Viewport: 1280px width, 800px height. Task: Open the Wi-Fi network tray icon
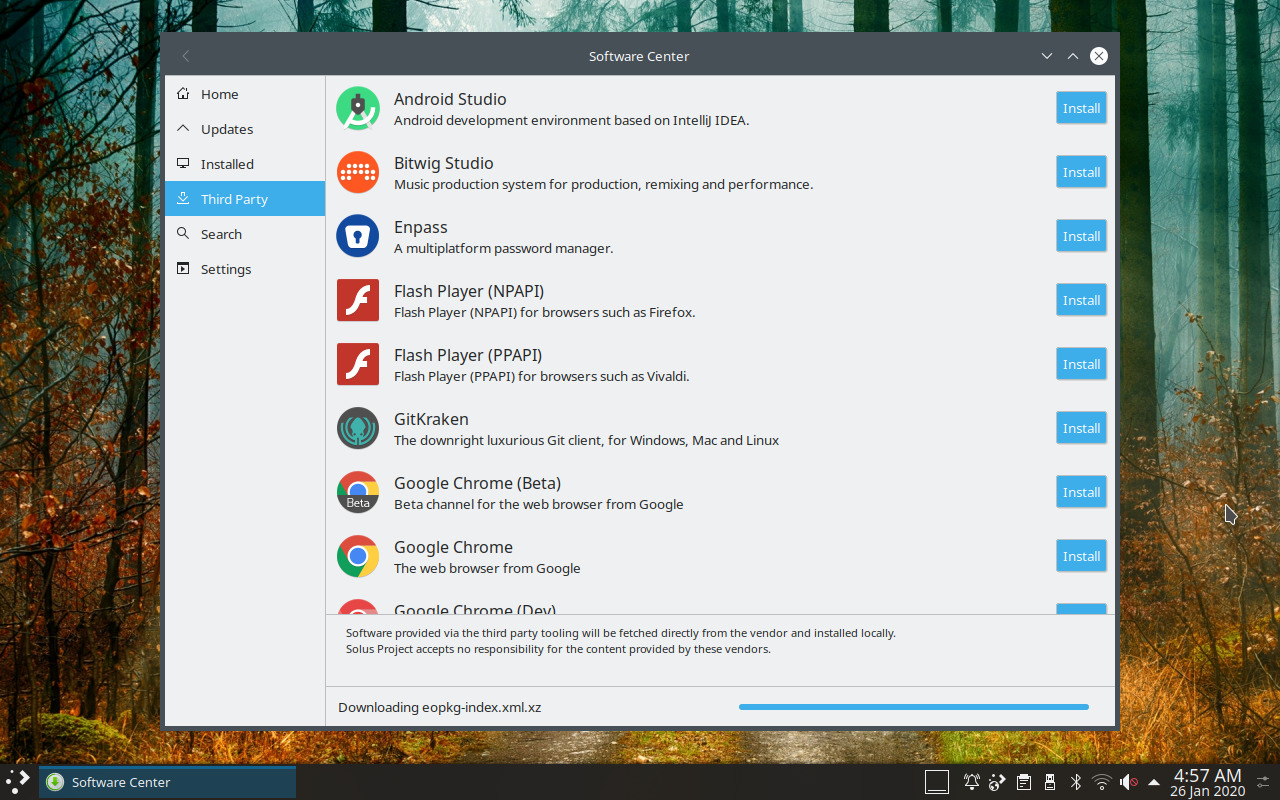(1102, 782)
